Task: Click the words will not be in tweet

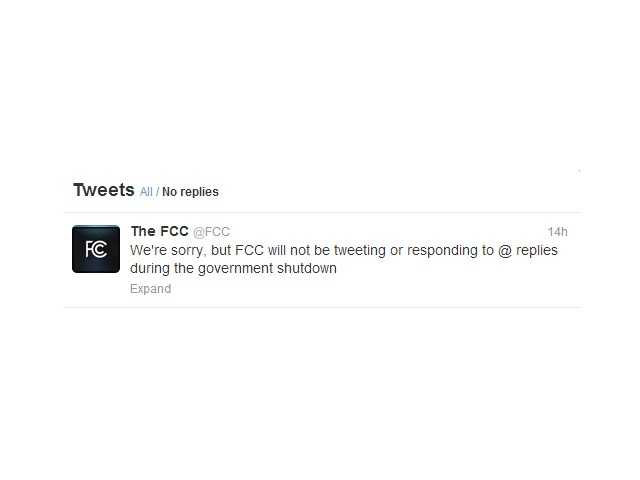Action: pyautogui.click(x=299, y=250)
